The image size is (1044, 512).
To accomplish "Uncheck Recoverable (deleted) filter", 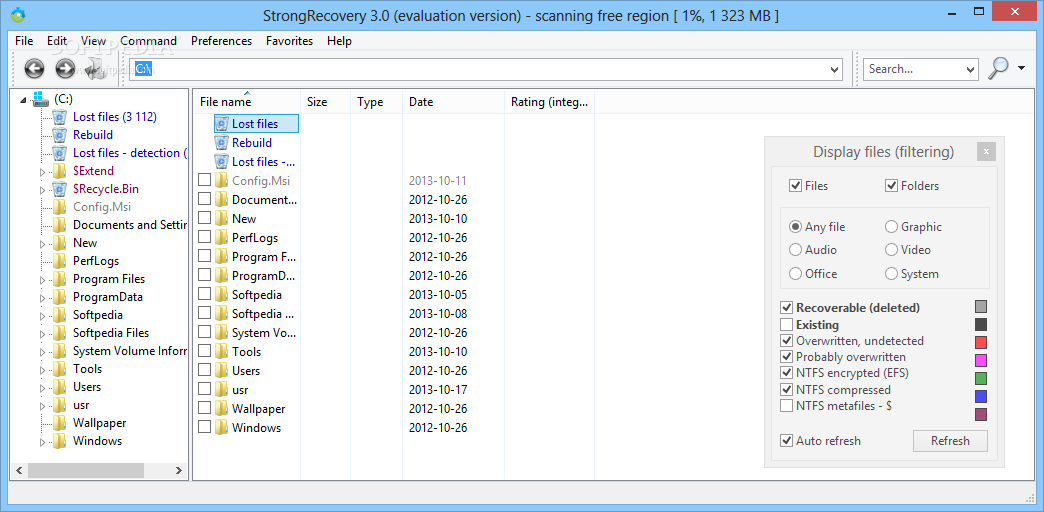I will pos(786,308).
